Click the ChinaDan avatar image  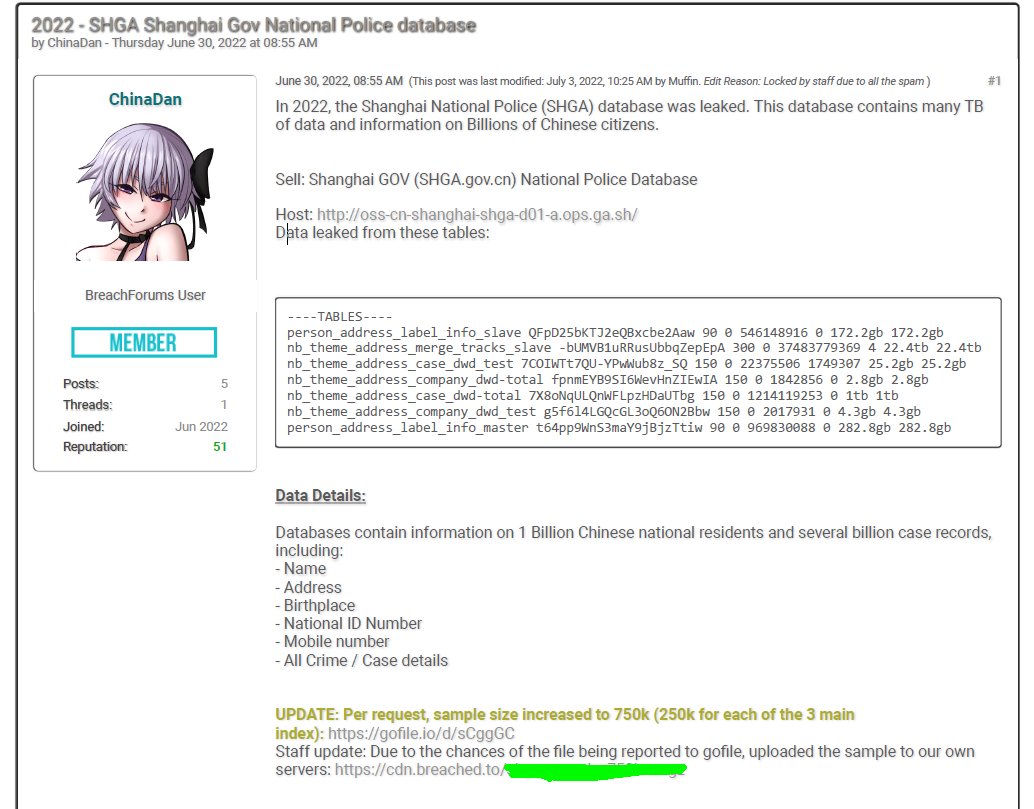pyautogui.click(x=145, y=192)
